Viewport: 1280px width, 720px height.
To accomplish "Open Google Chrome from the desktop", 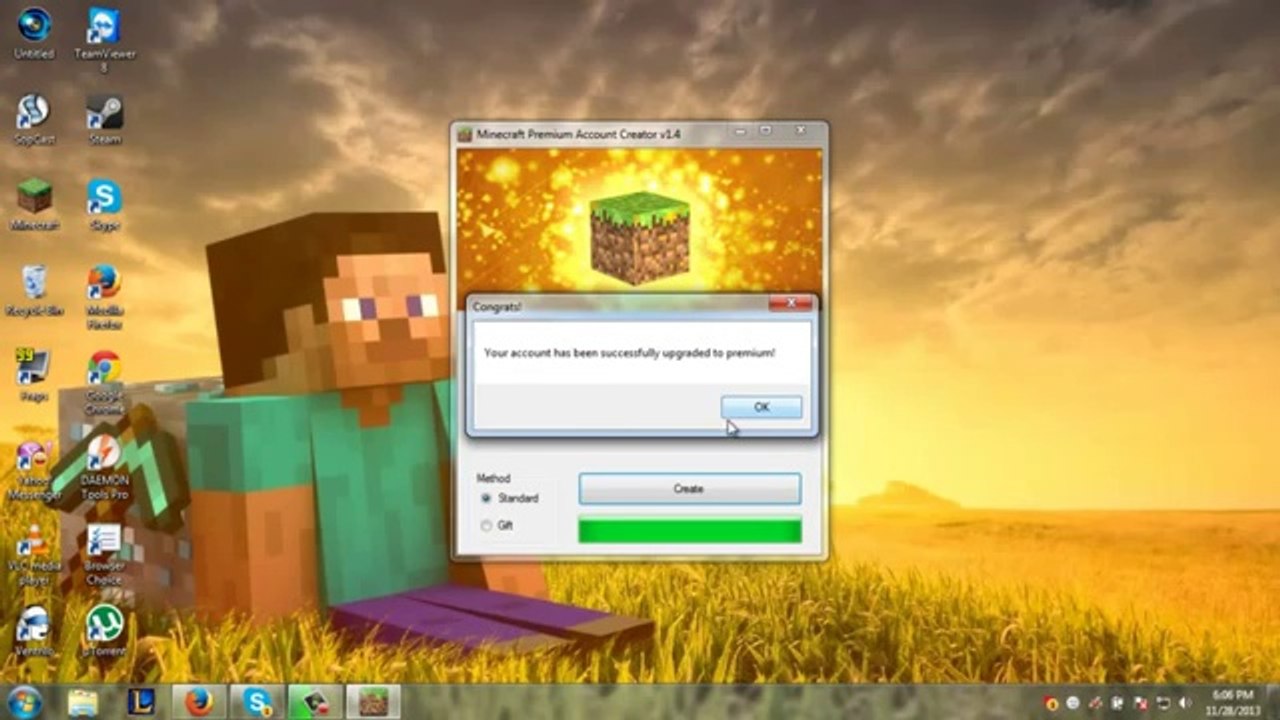I will [x=104, y=383].
